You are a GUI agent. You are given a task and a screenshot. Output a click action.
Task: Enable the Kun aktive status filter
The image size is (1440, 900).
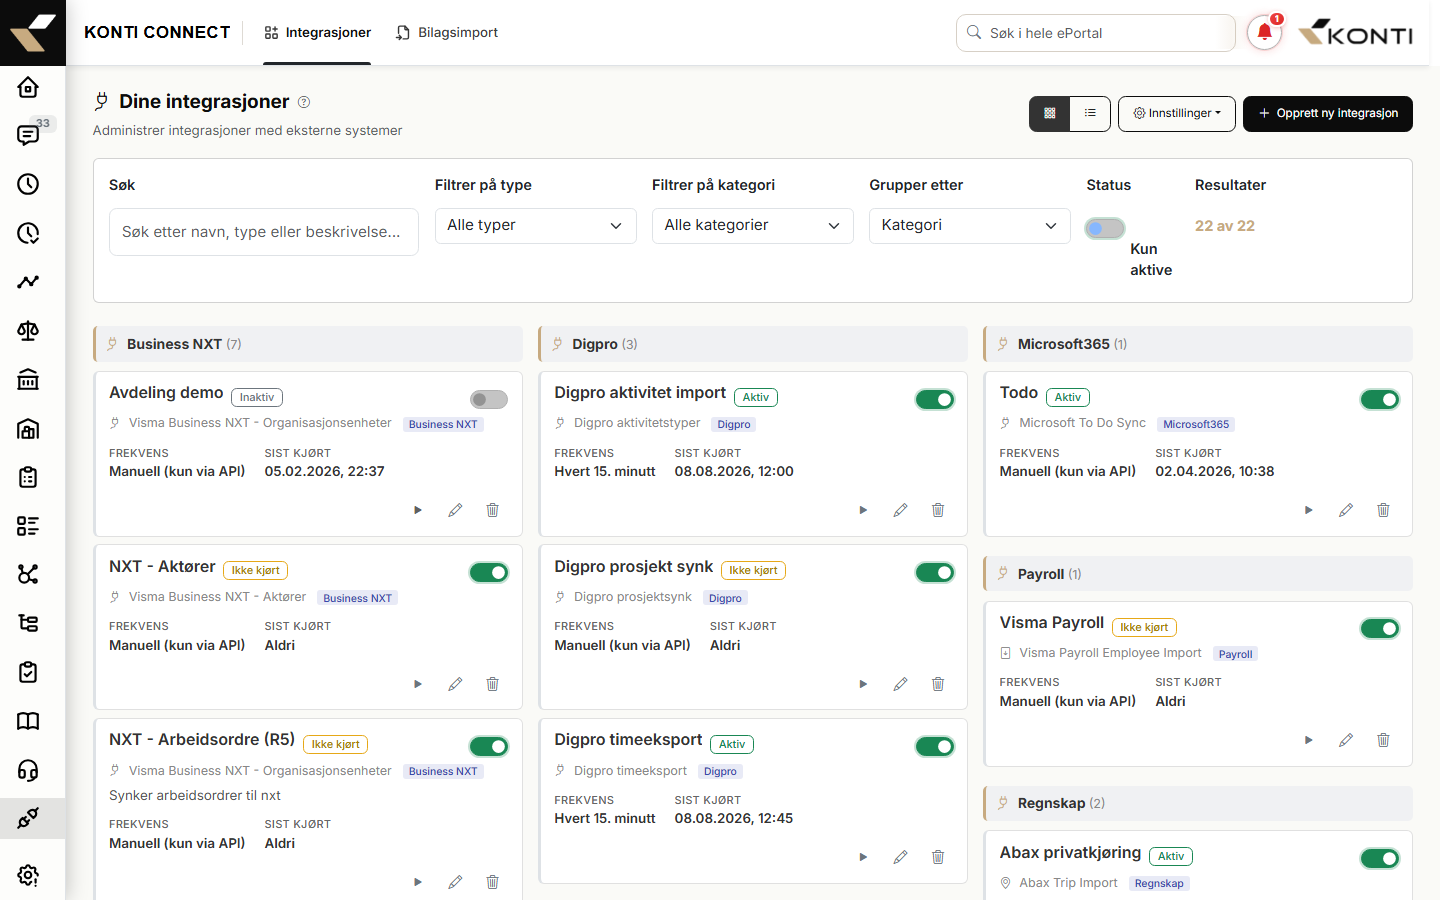tap(1105, 229)
